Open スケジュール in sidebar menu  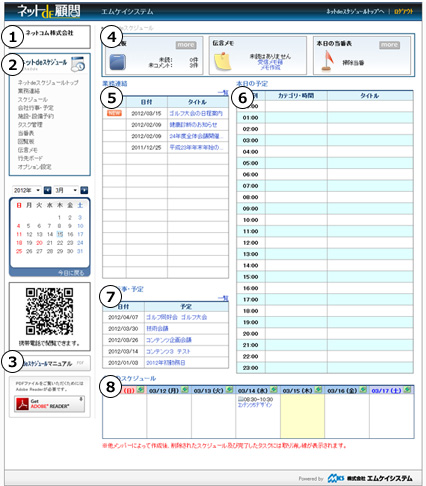(33, 99)
